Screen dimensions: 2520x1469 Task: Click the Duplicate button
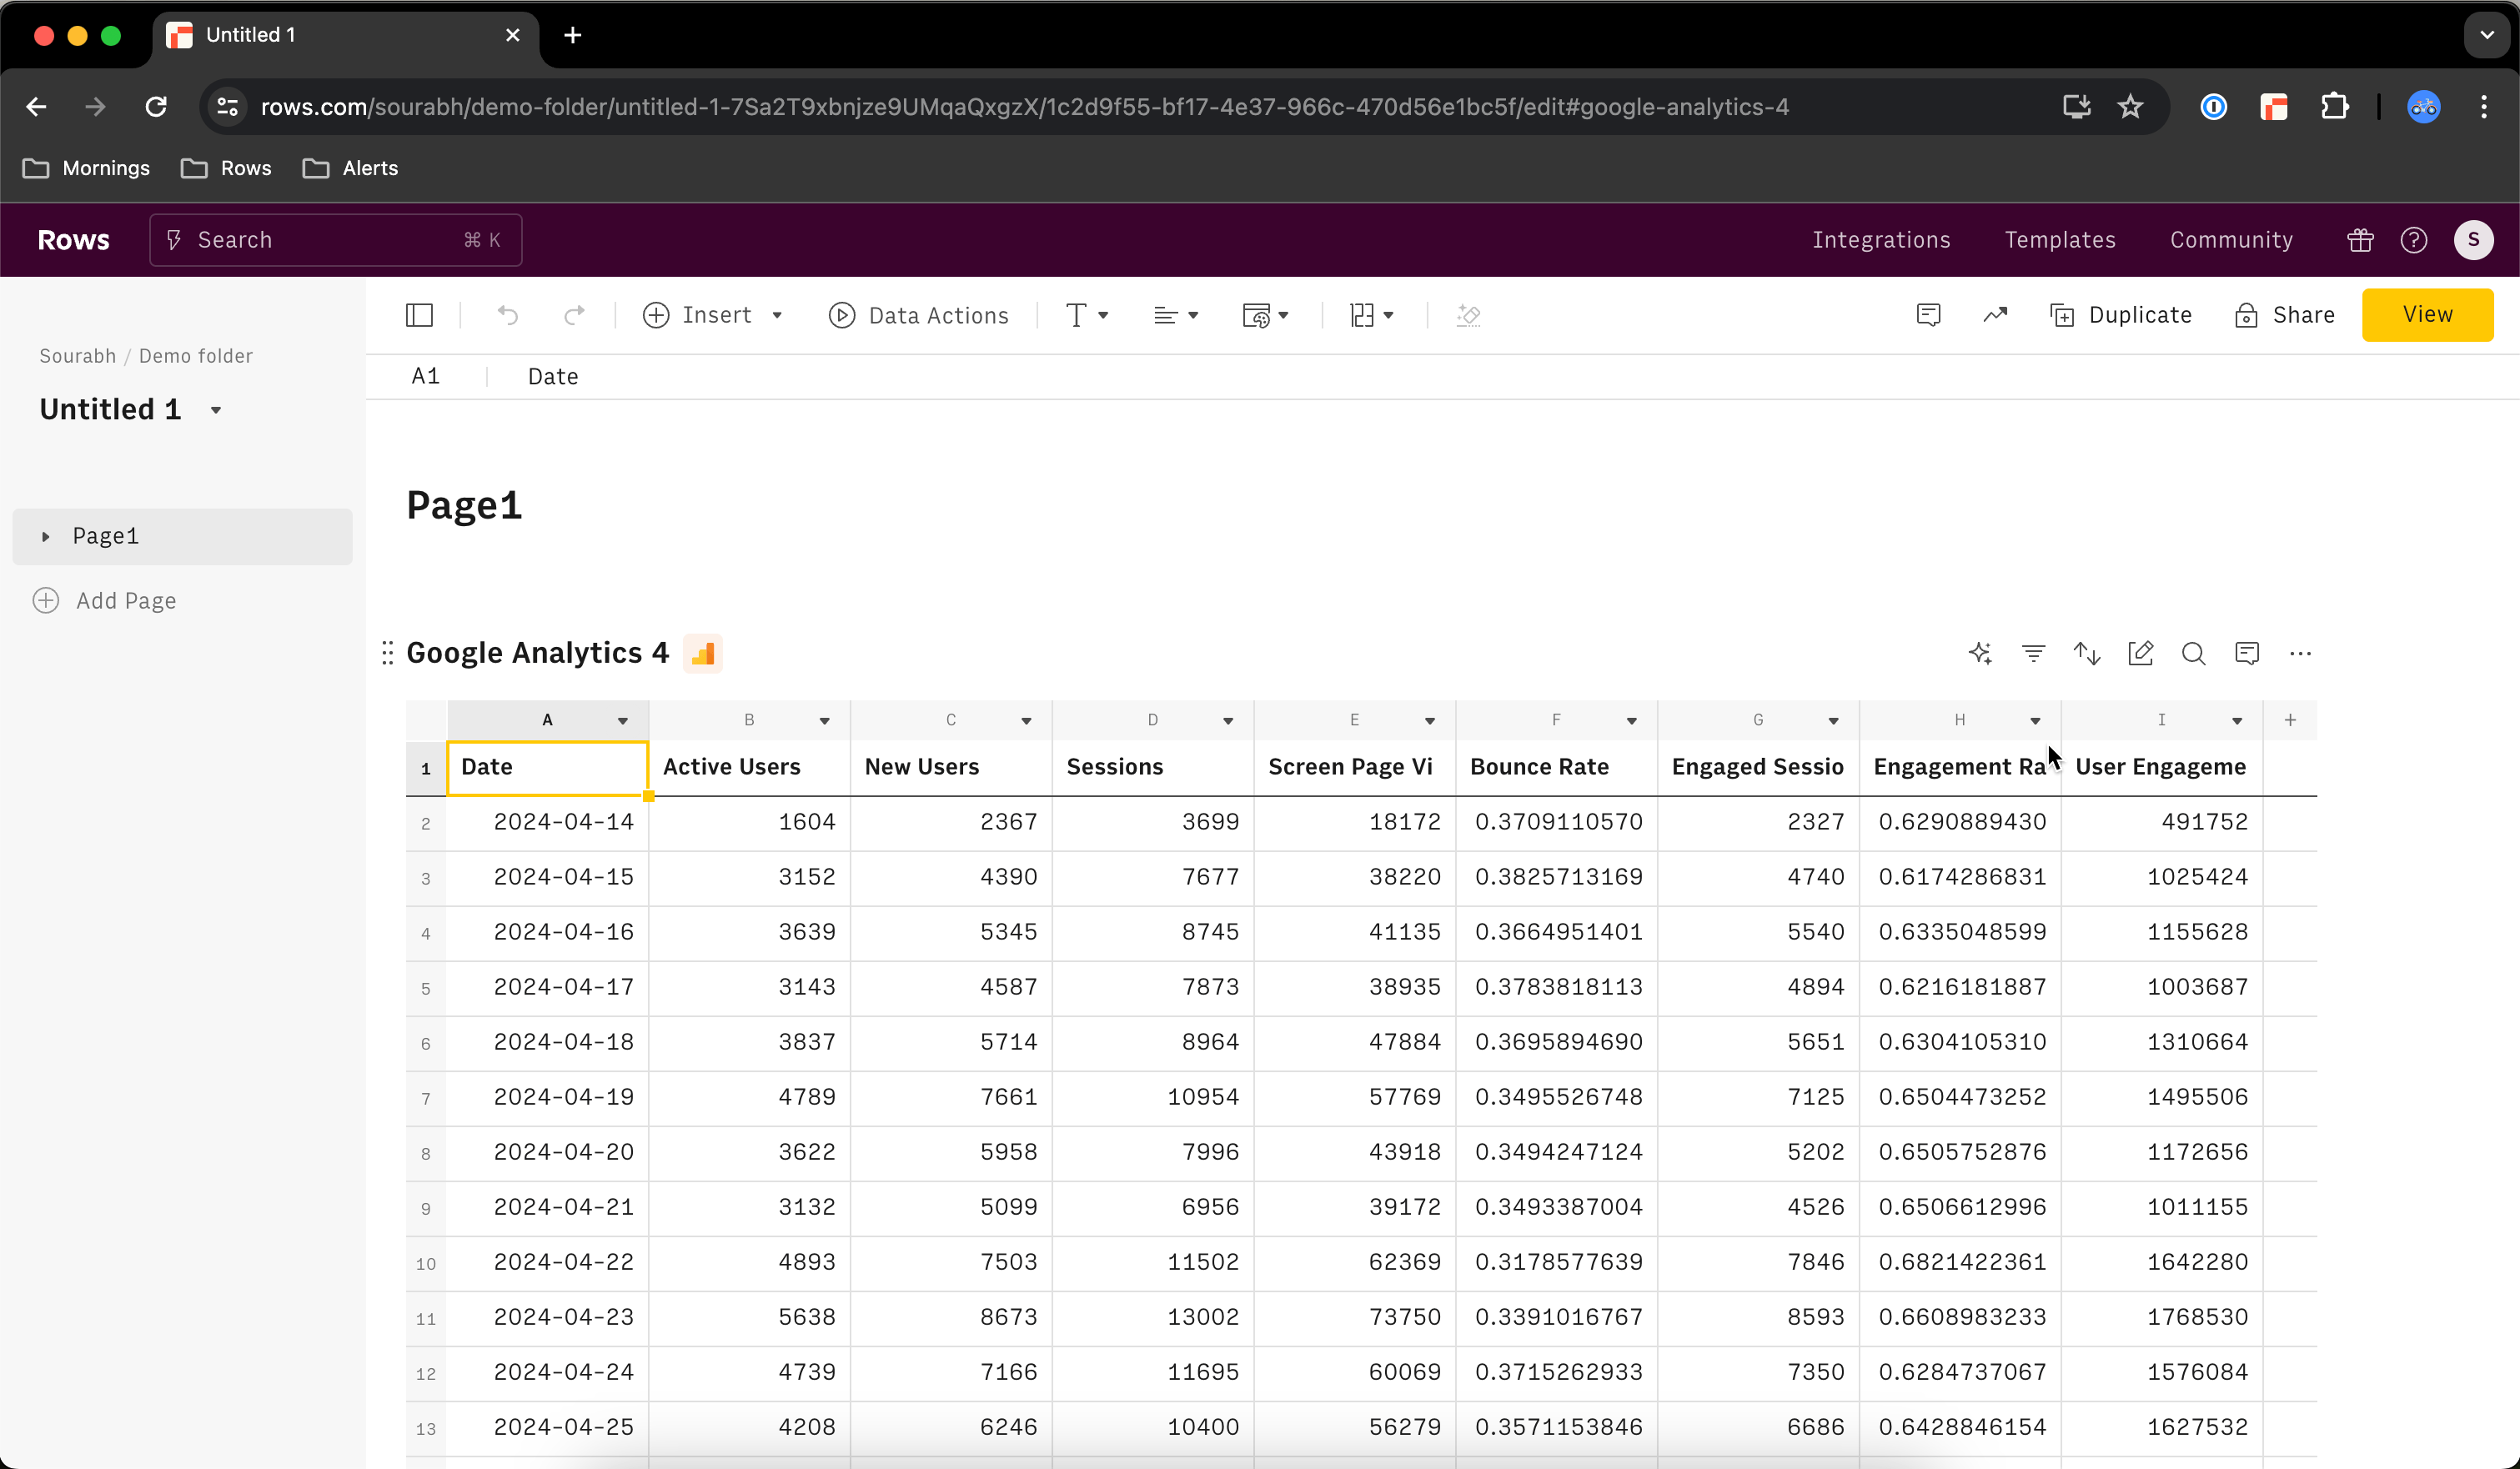coord(2121,315)
